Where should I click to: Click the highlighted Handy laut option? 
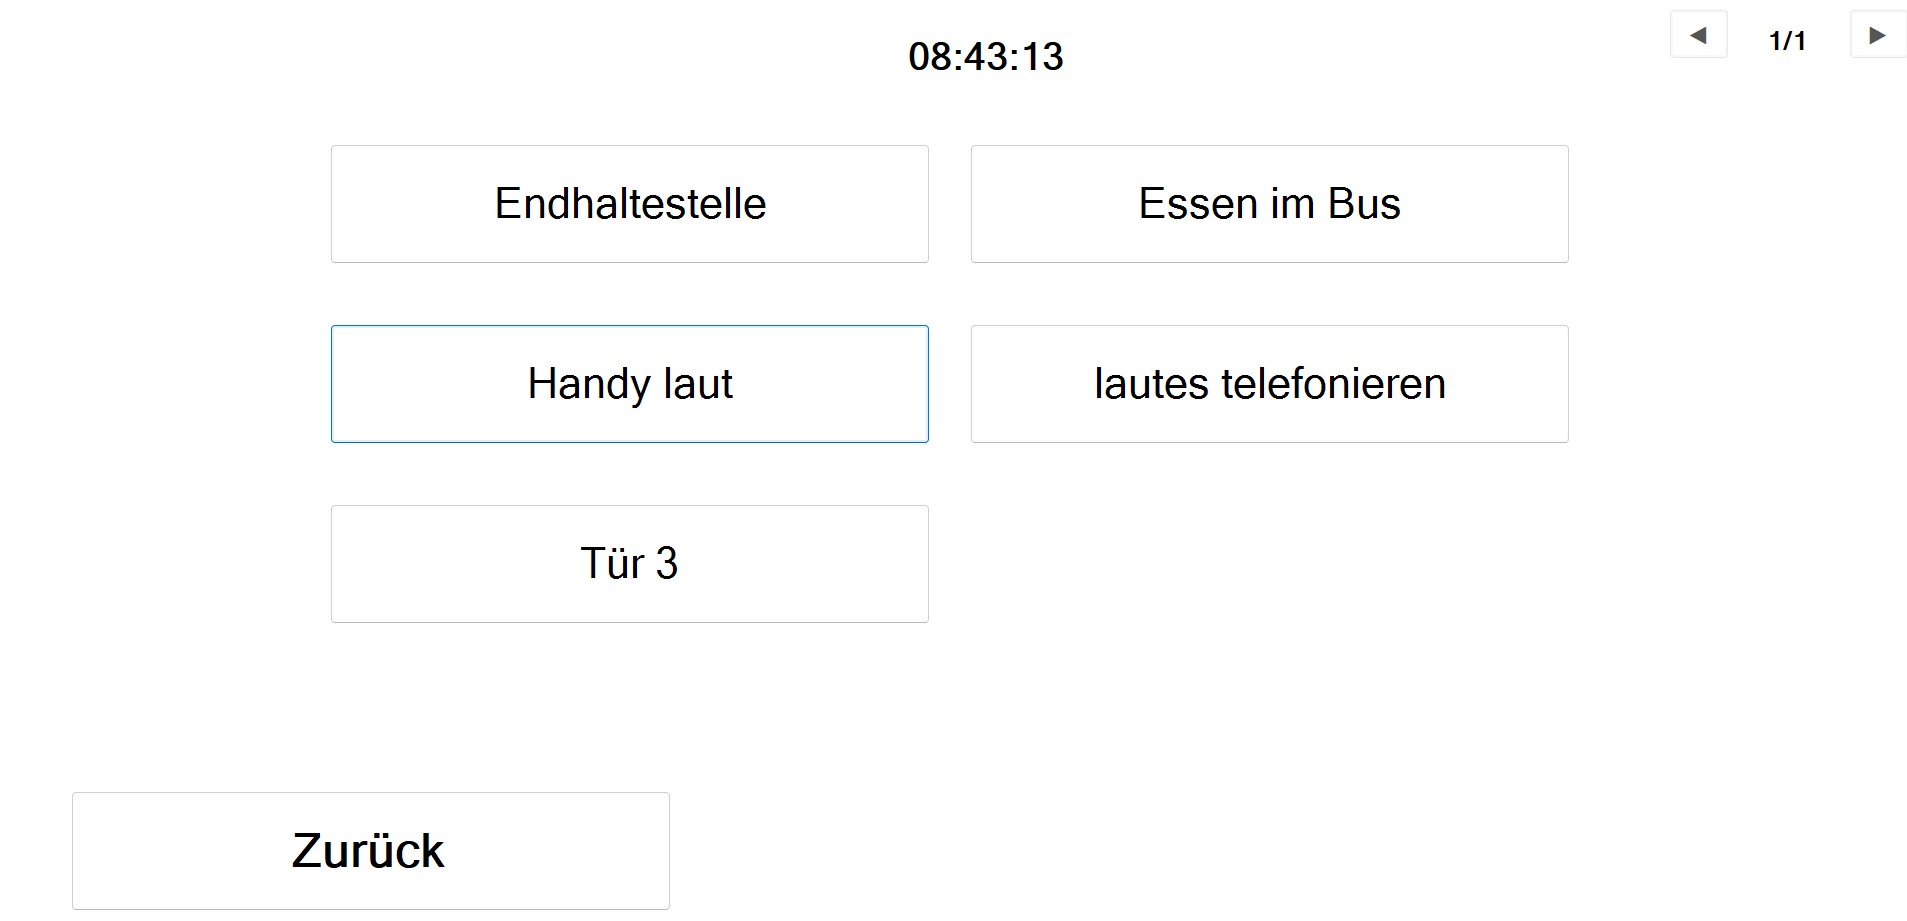[x=629, y=383]
